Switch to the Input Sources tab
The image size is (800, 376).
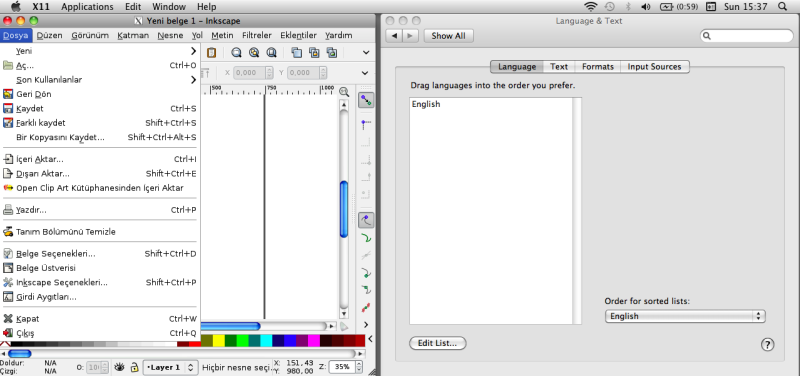tap(655, 66)
